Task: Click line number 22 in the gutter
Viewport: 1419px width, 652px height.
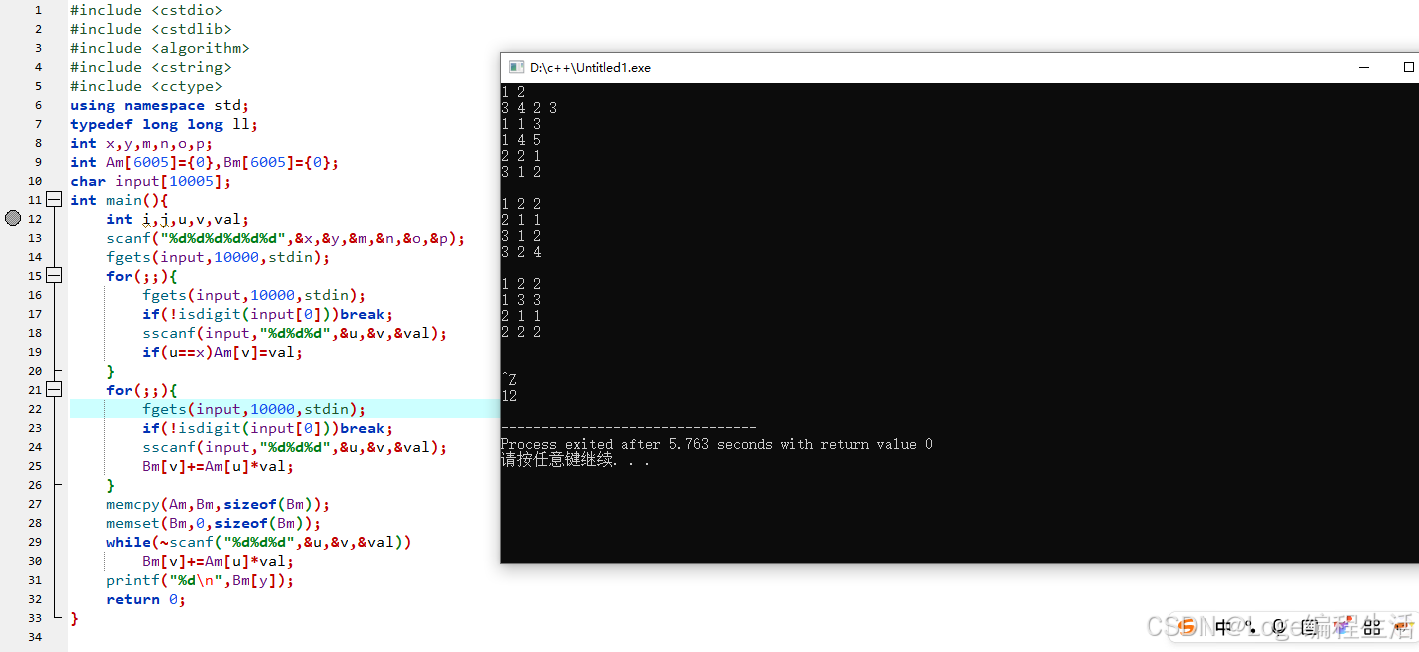Action: pos(35,409)
